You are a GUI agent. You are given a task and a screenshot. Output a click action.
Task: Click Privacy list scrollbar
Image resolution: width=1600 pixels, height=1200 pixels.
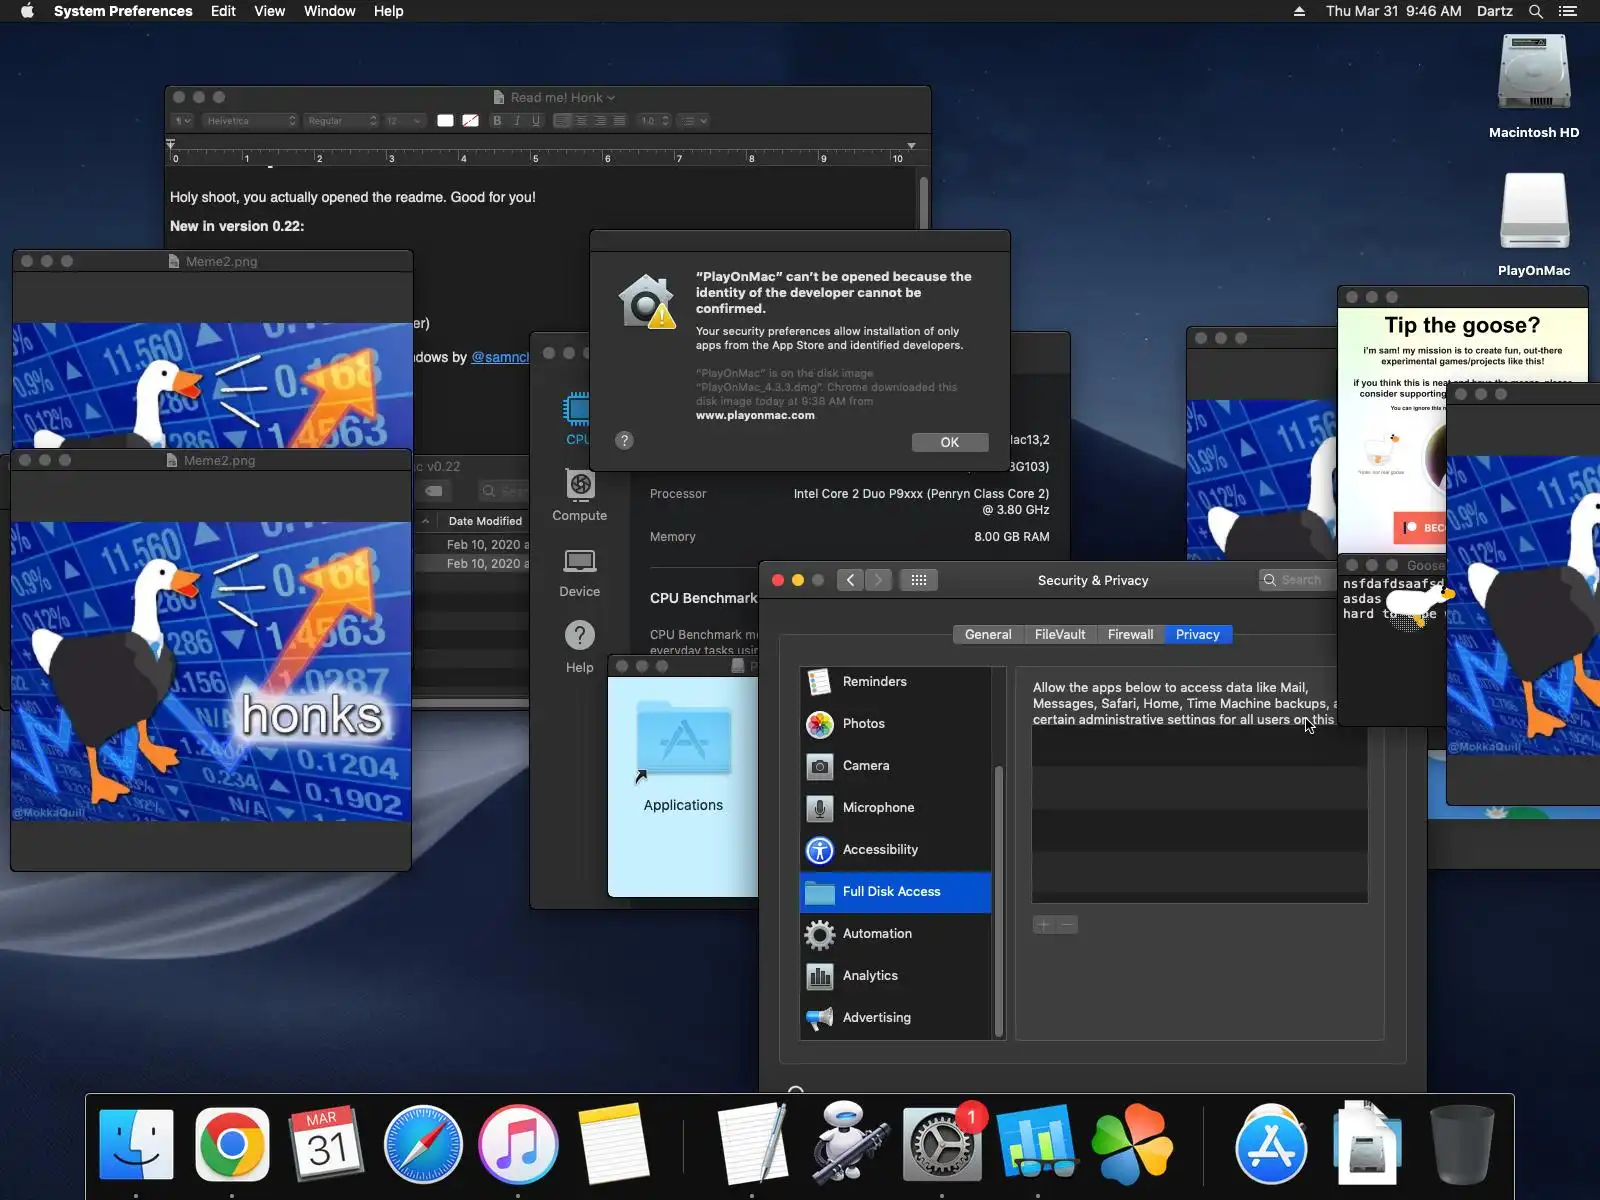(x=998, y=901)
